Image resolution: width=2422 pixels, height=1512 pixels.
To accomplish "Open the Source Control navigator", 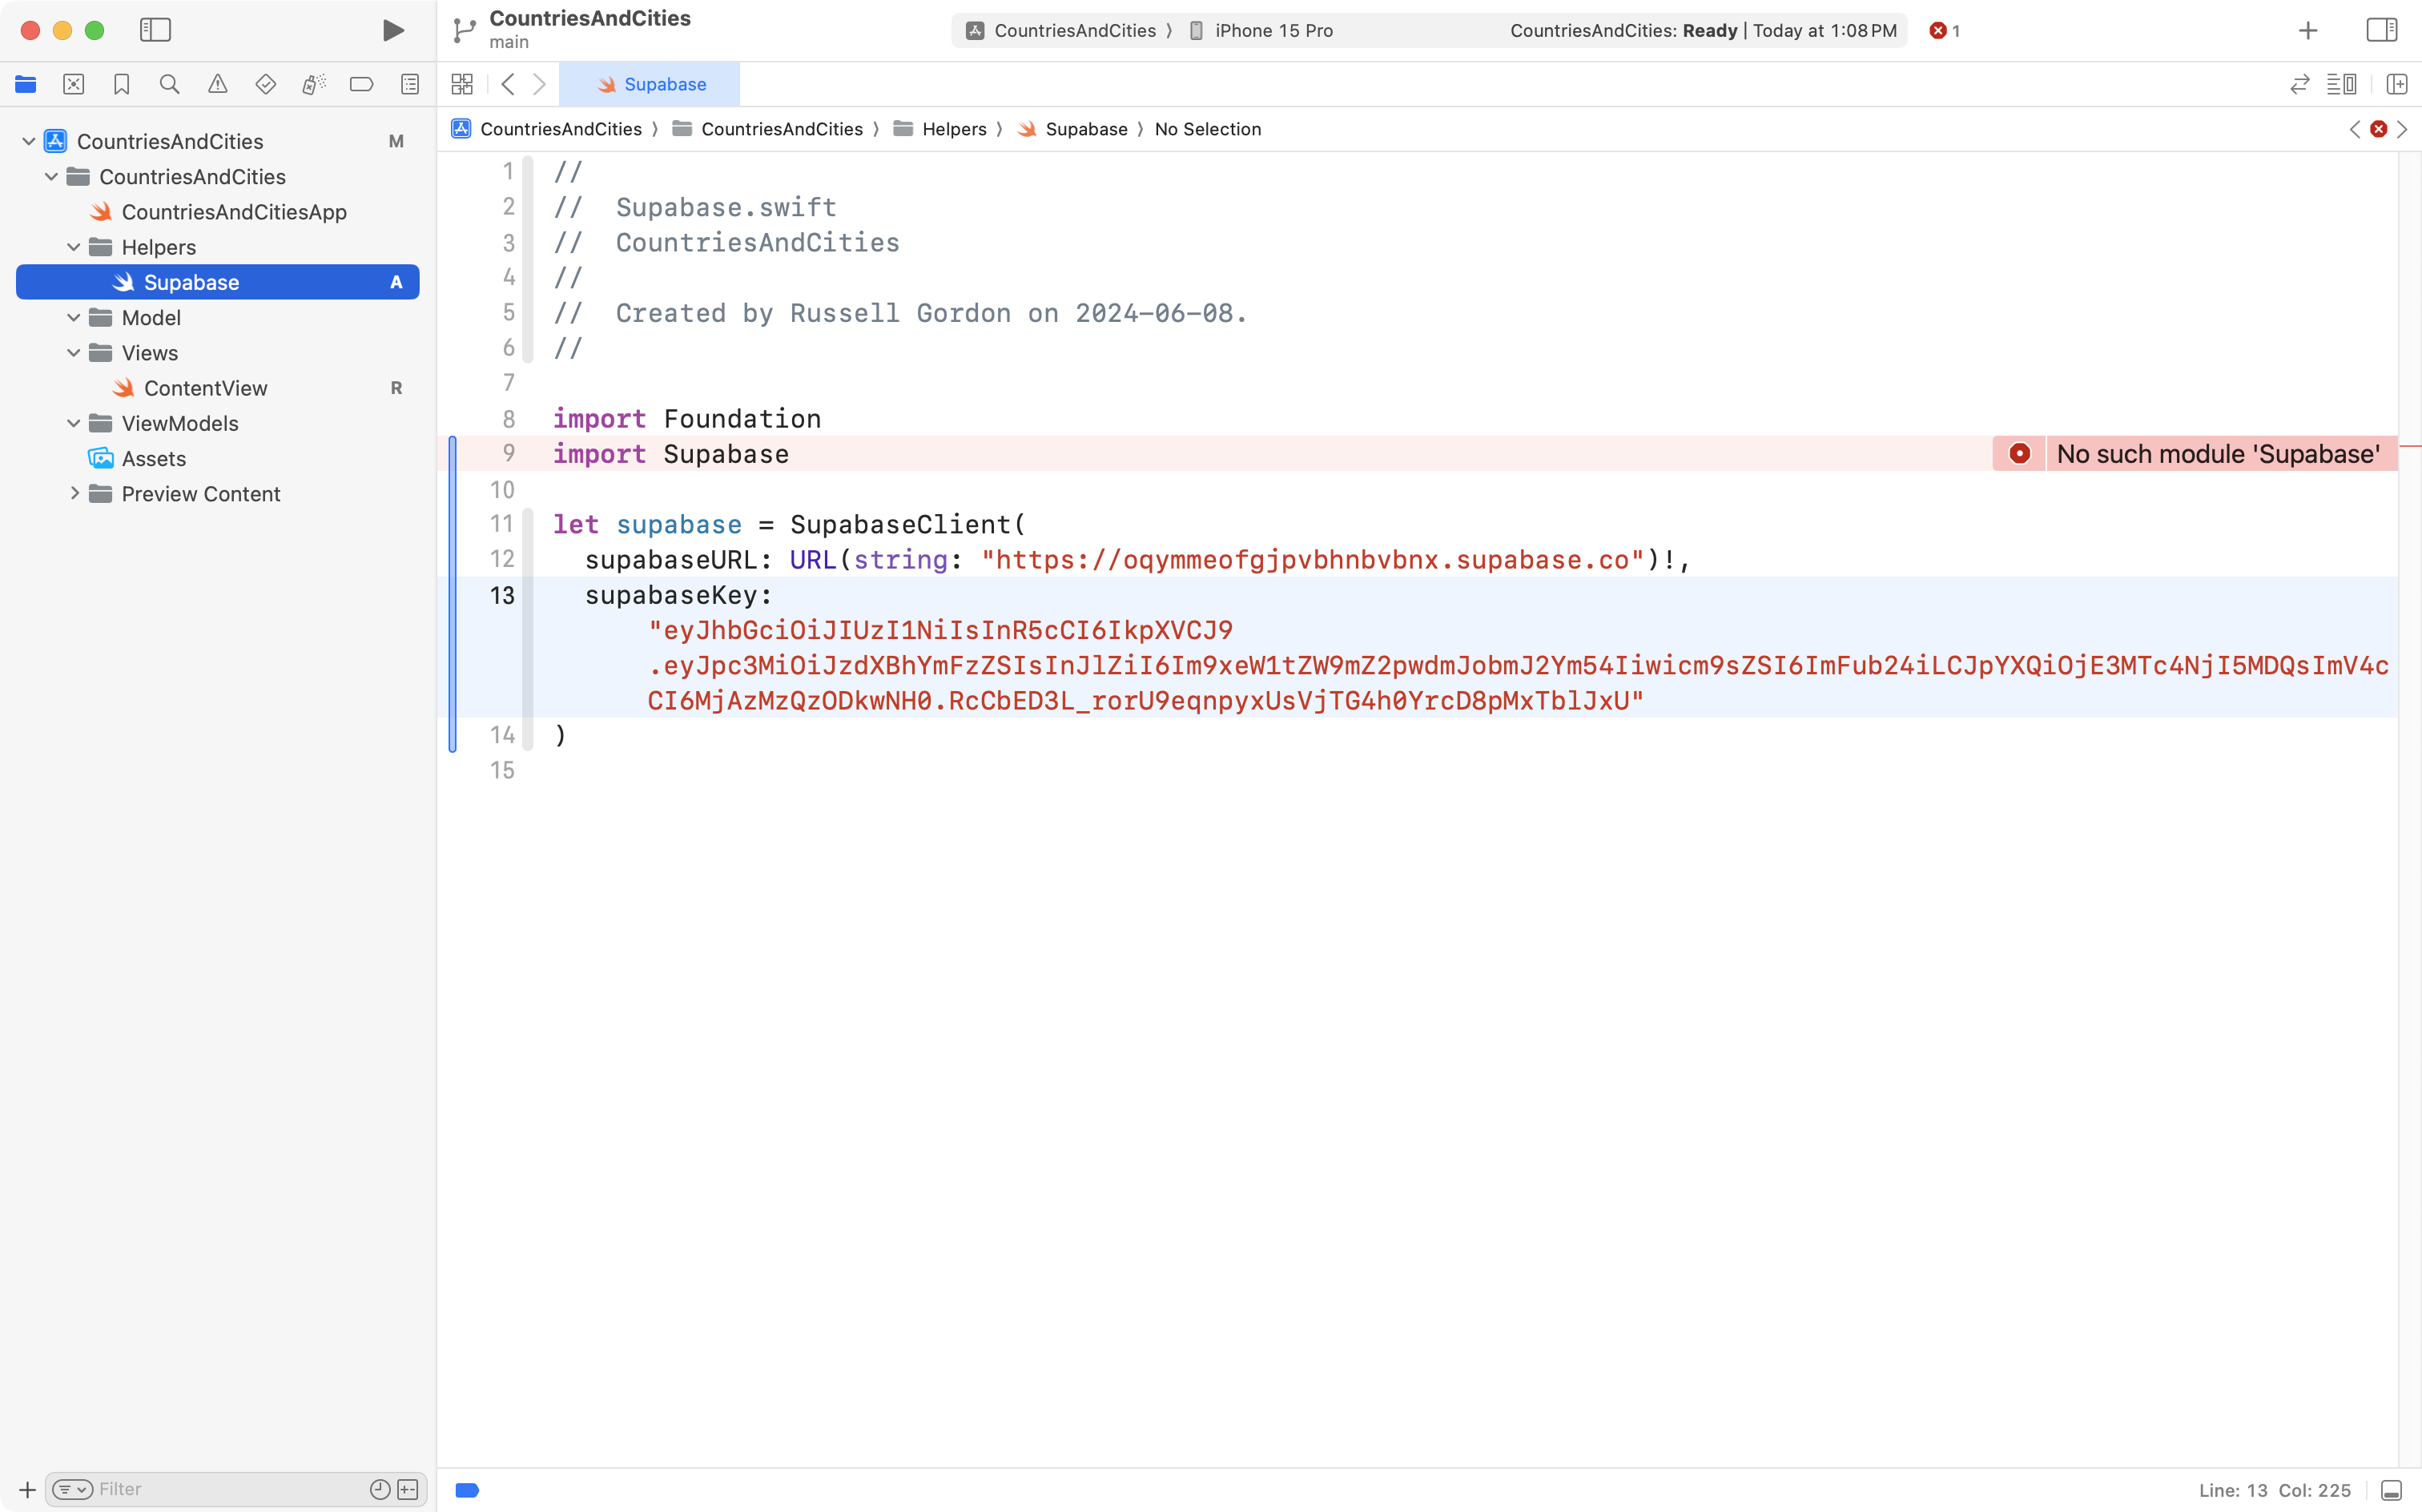I will pyautogui.click(x=73, y=84).
